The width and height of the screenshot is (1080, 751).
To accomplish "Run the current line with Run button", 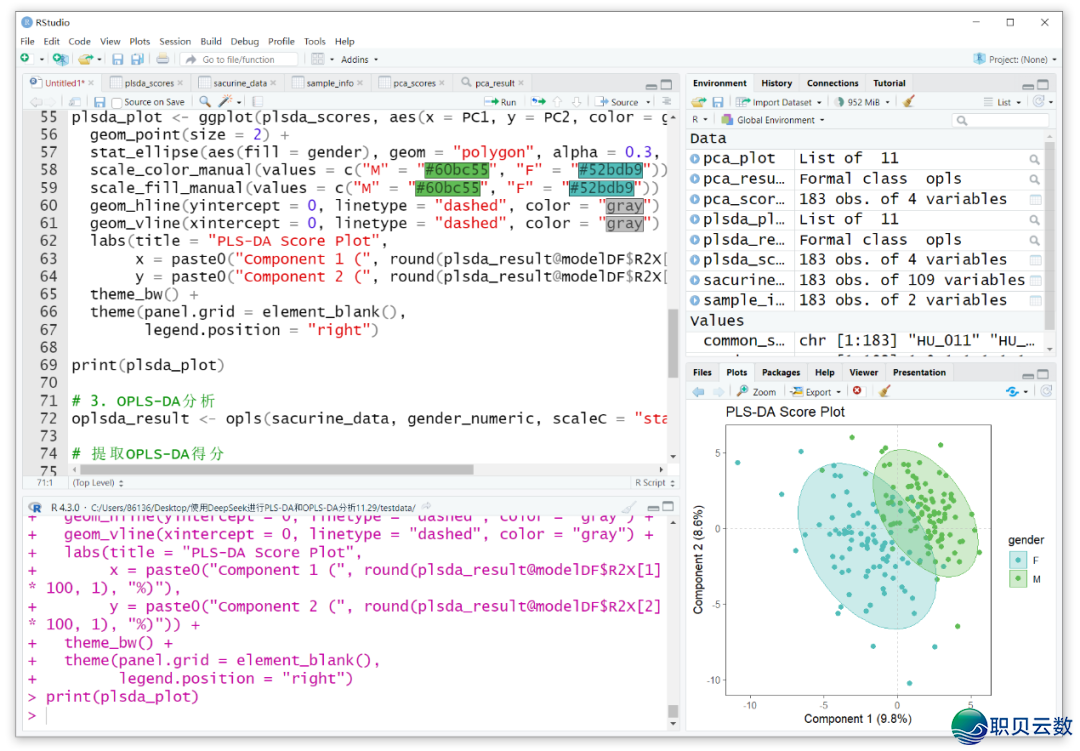I will (501, 102).
